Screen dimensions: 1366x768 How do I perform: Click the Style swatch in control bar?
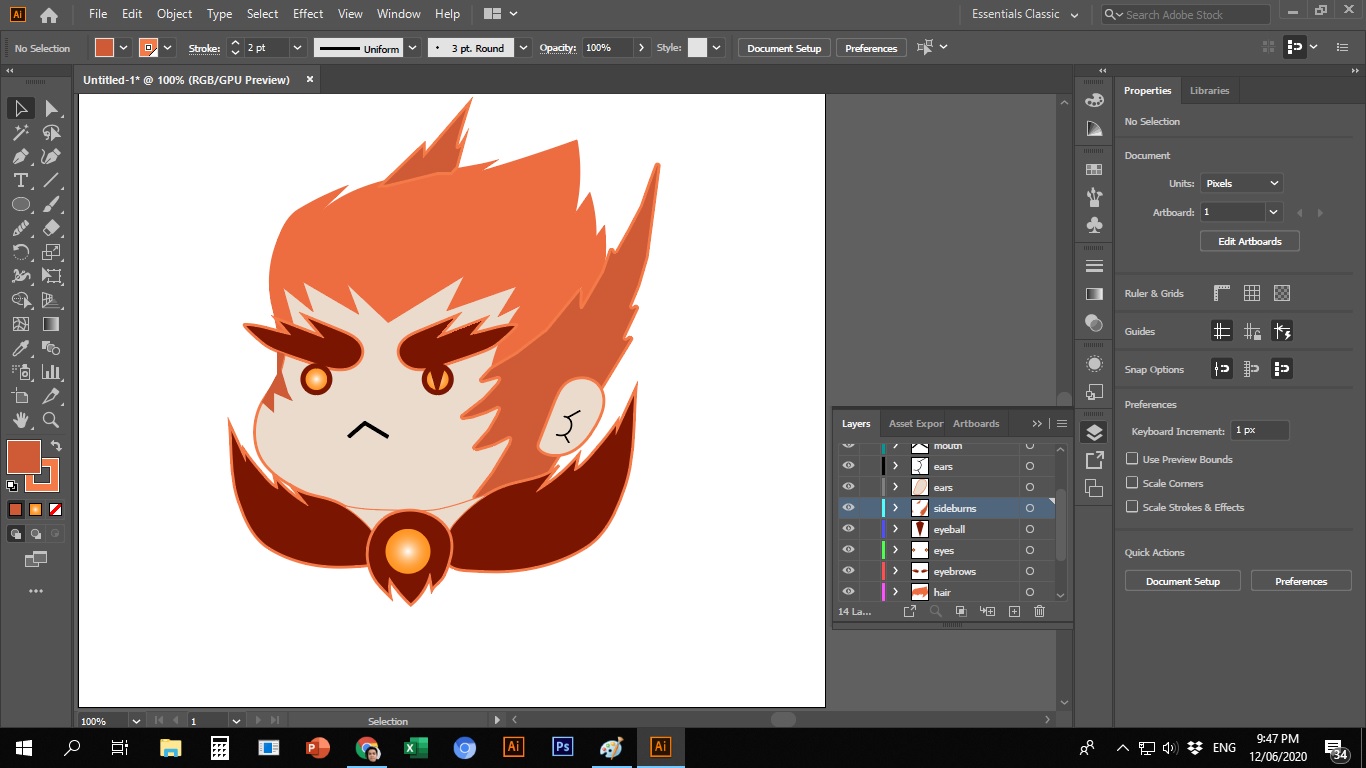[697, 48]
